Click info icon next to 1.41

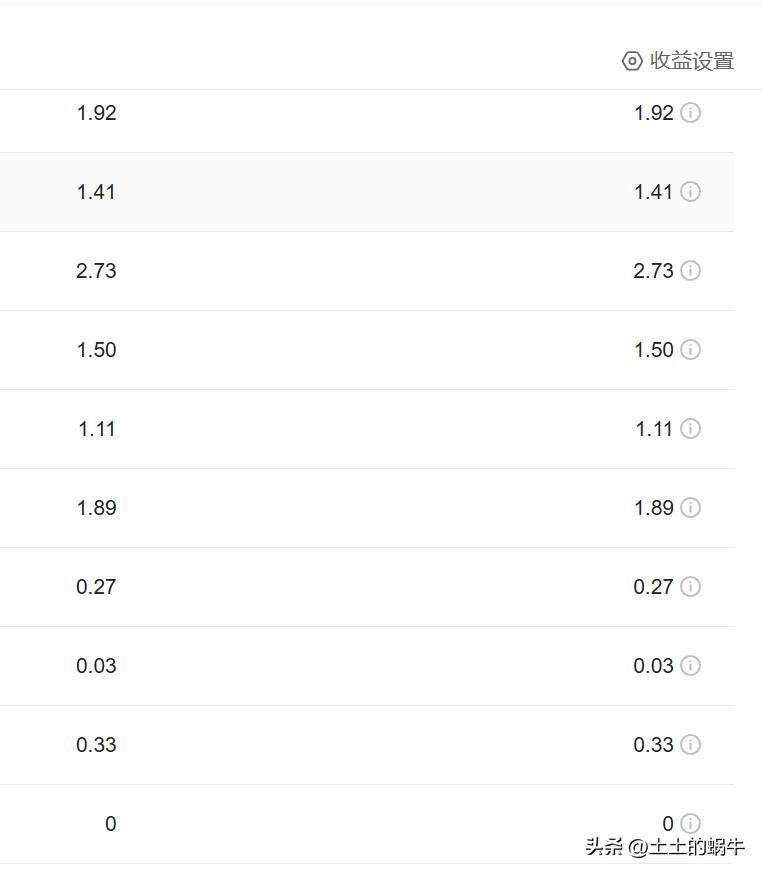(x=691, y=192)
